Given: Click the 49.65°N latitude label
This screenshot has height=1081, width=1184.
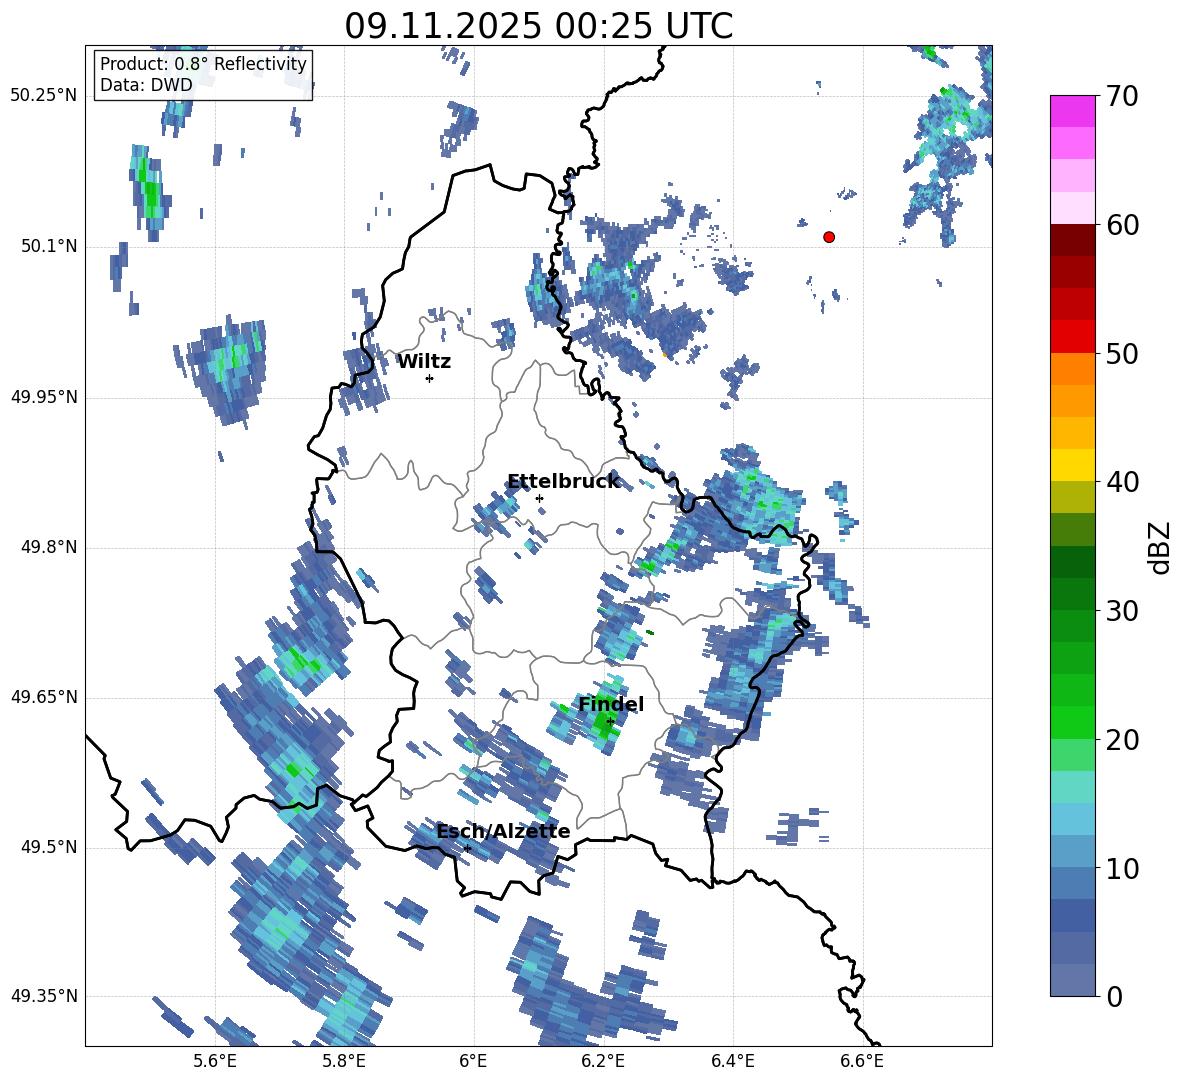Looking at the screenshot, I should click(x=43, y=697).
